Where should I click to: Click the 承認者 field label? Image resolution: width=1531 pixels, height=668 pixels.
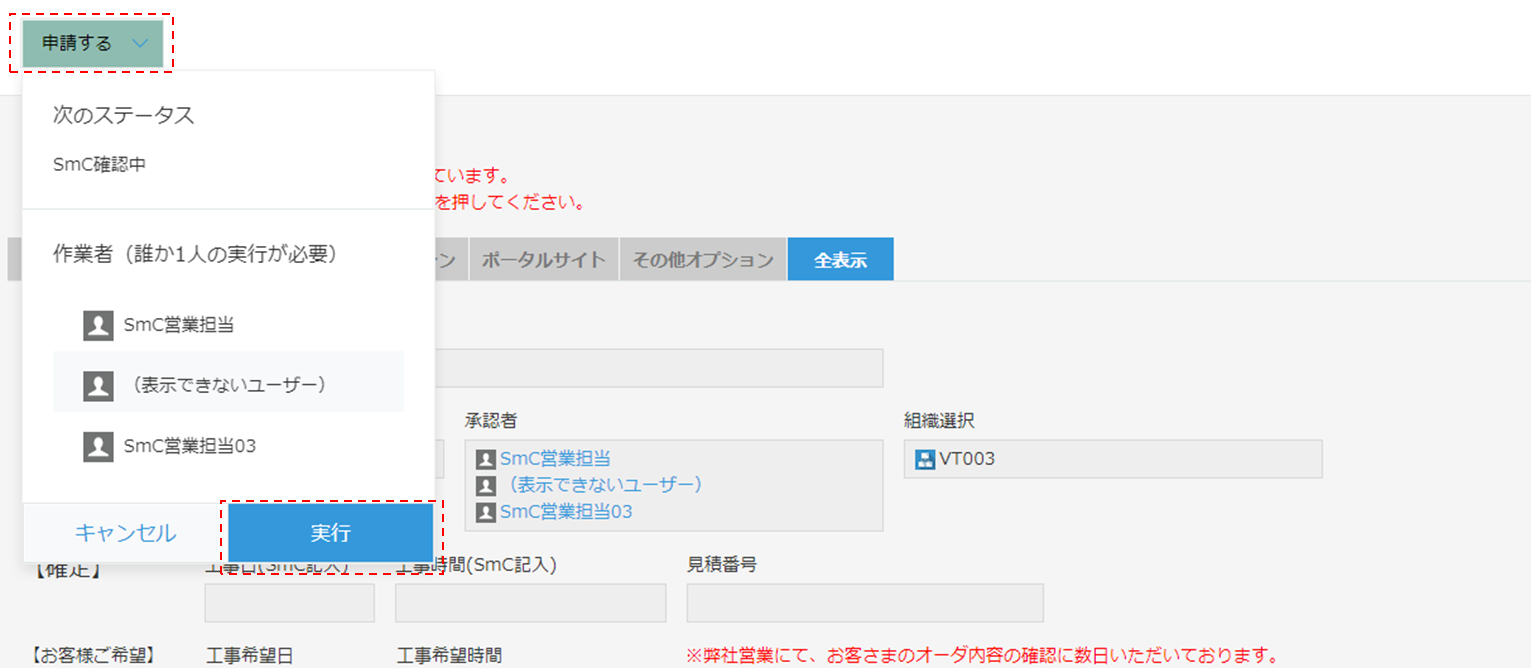tap(490, 421)
